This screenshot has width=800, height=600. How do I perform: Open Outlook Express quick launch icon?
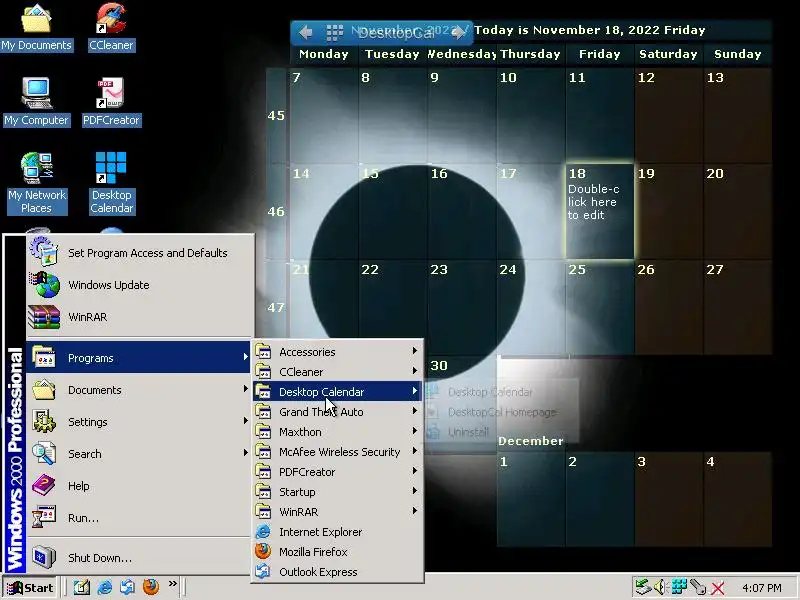(x=128, y=588)
